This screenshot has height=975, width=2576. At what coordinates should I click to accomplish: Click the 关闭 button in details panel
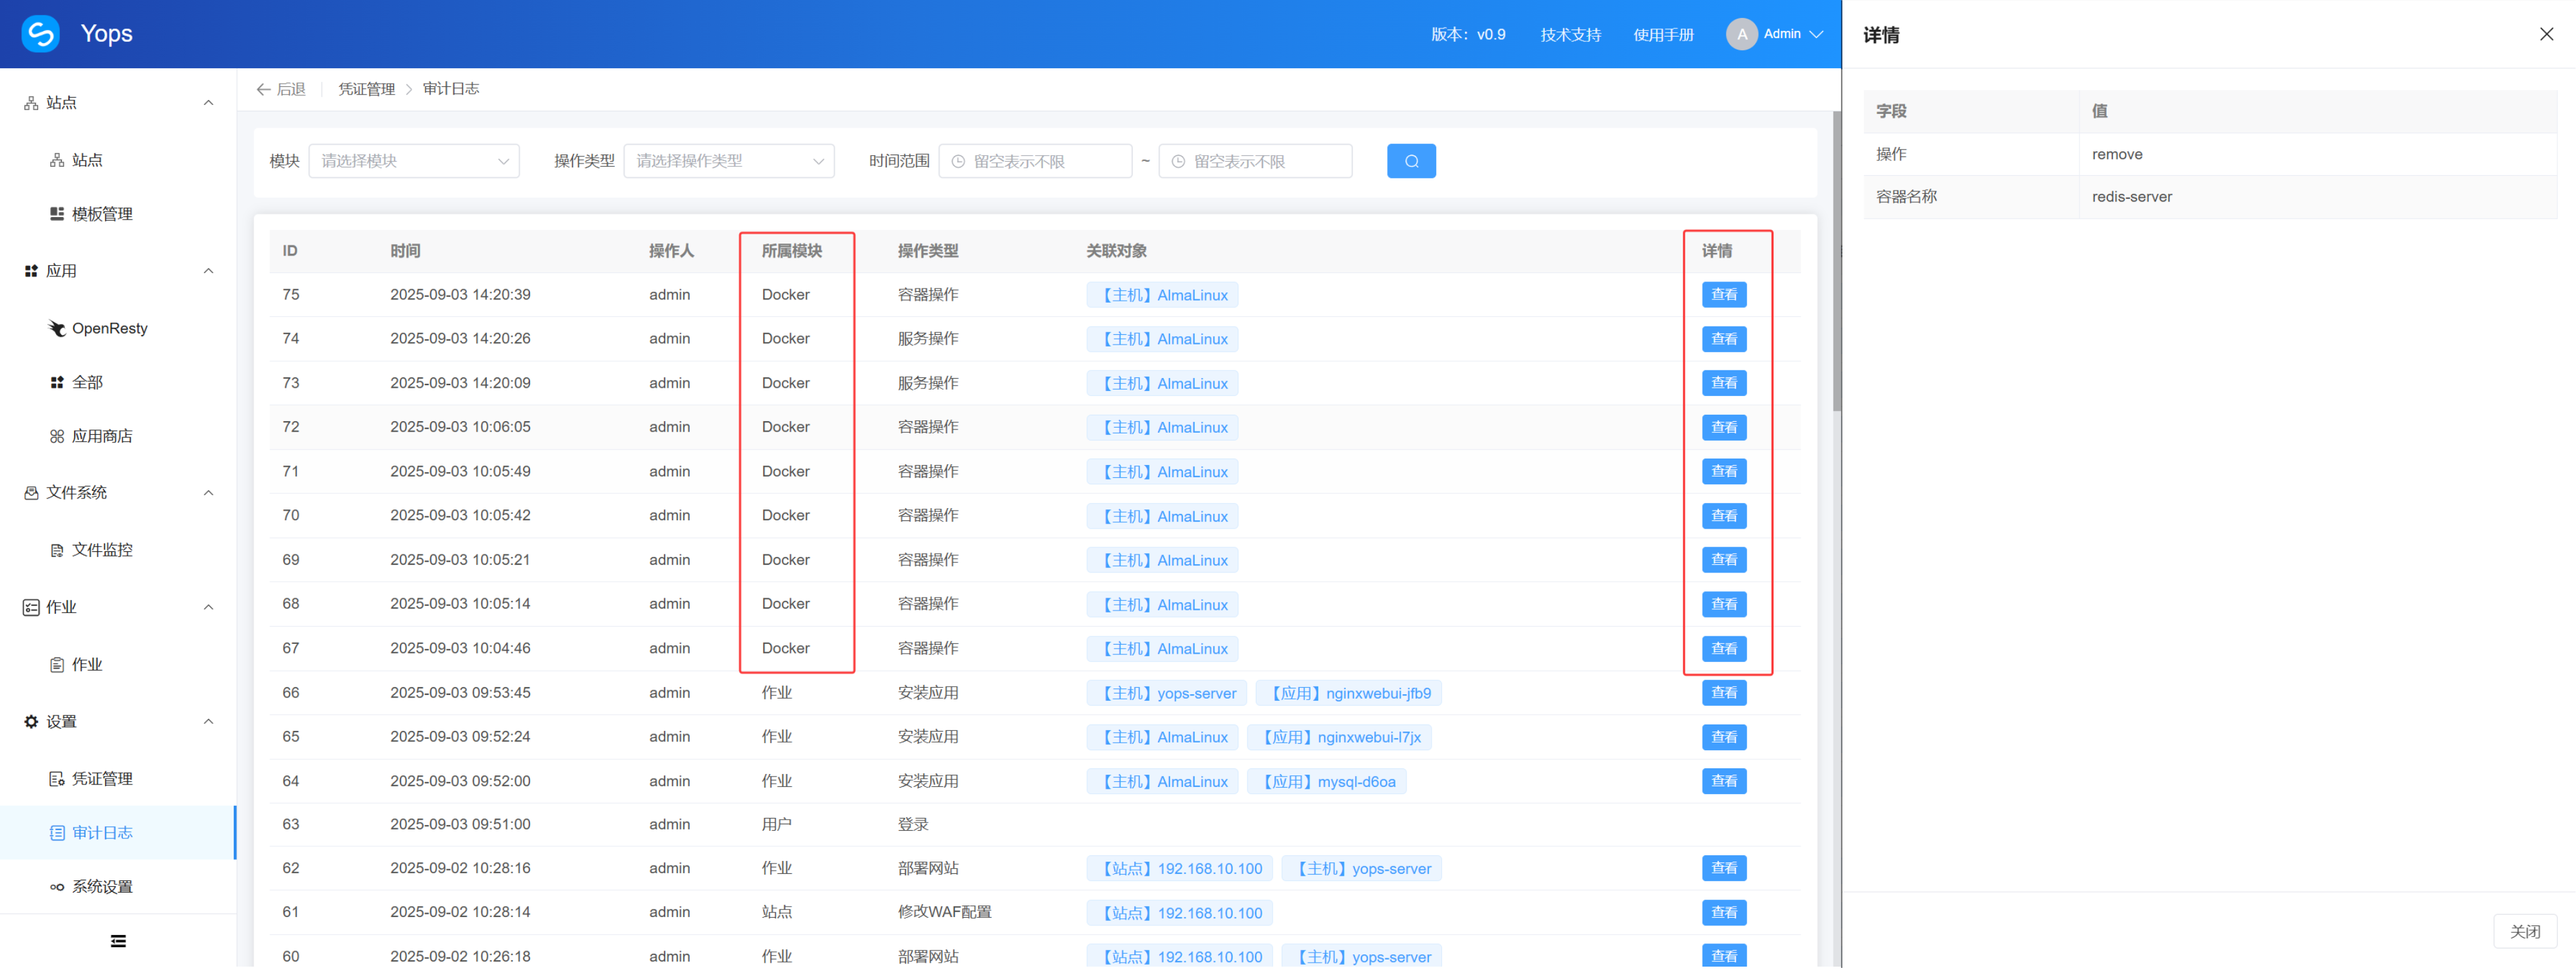click(2525, 932)
